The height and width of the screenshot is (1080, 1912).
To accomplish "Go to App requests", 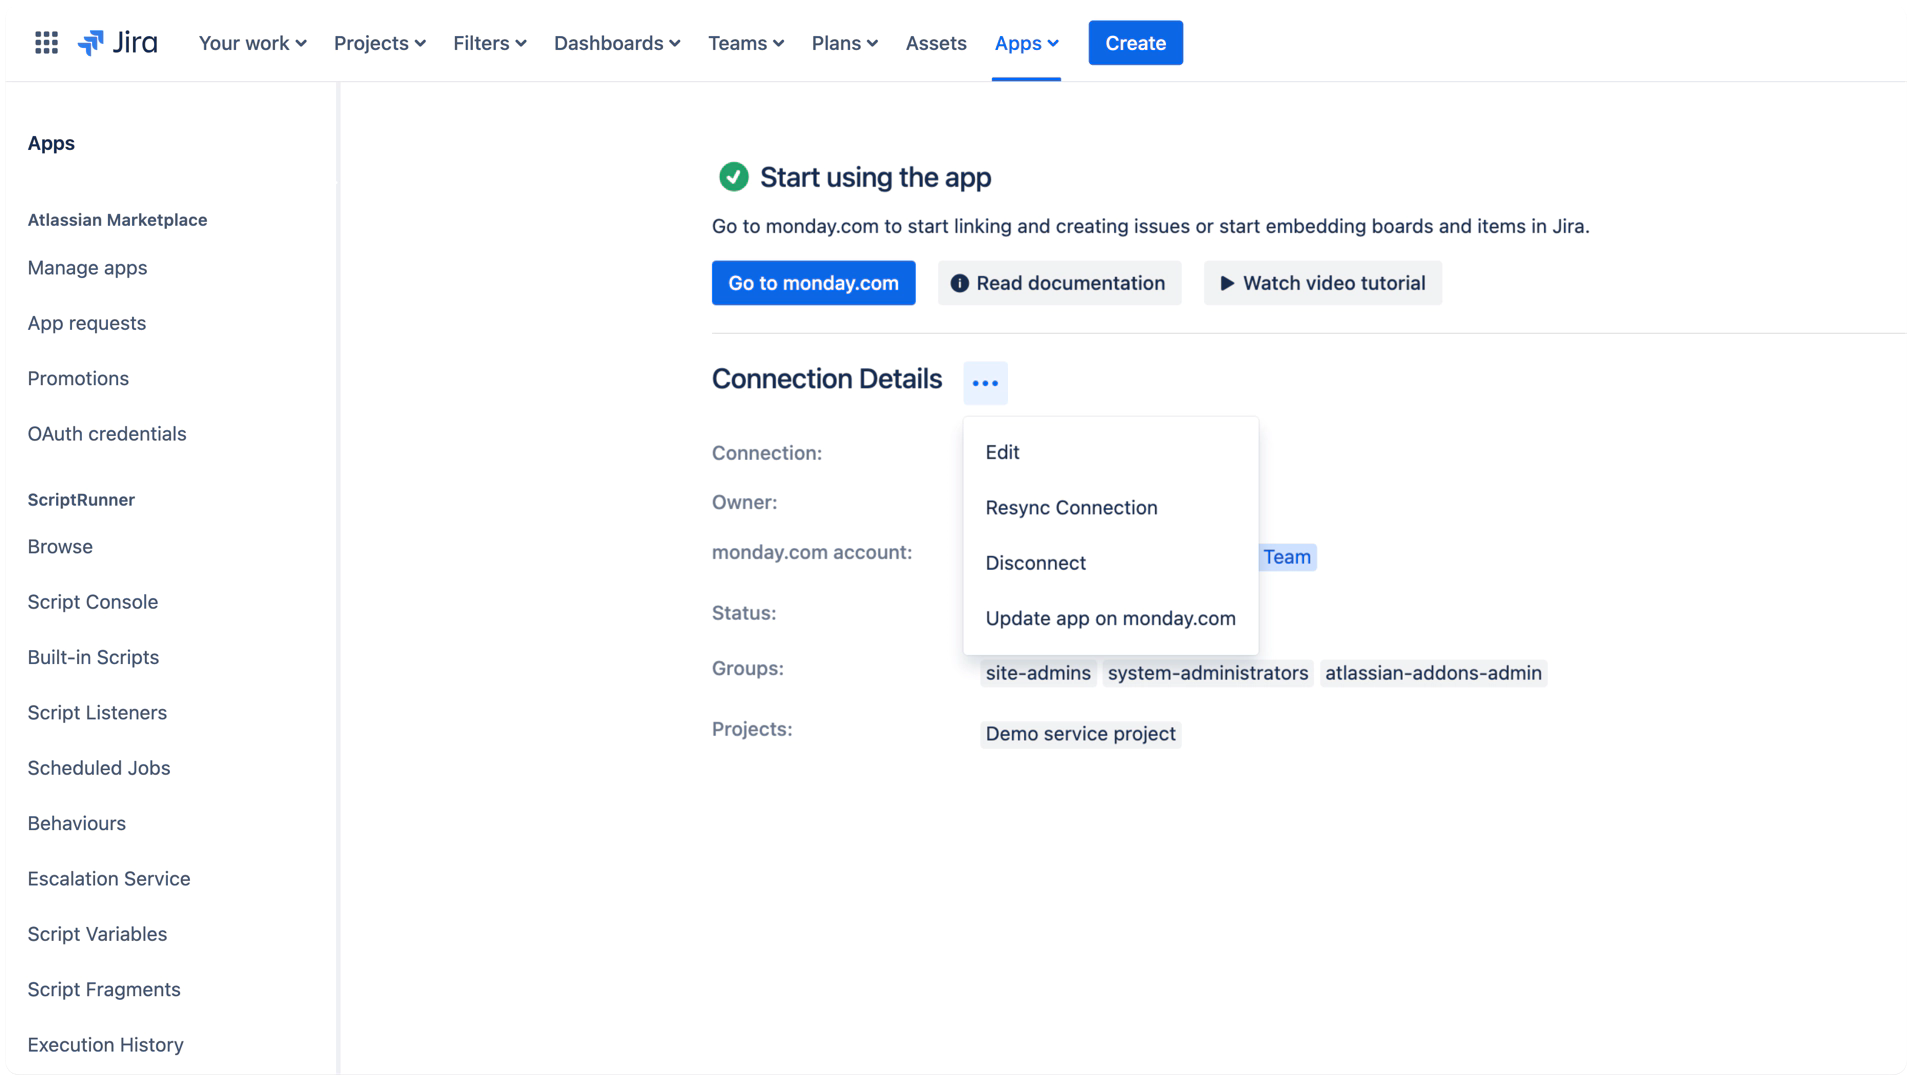I will (87, 323).
